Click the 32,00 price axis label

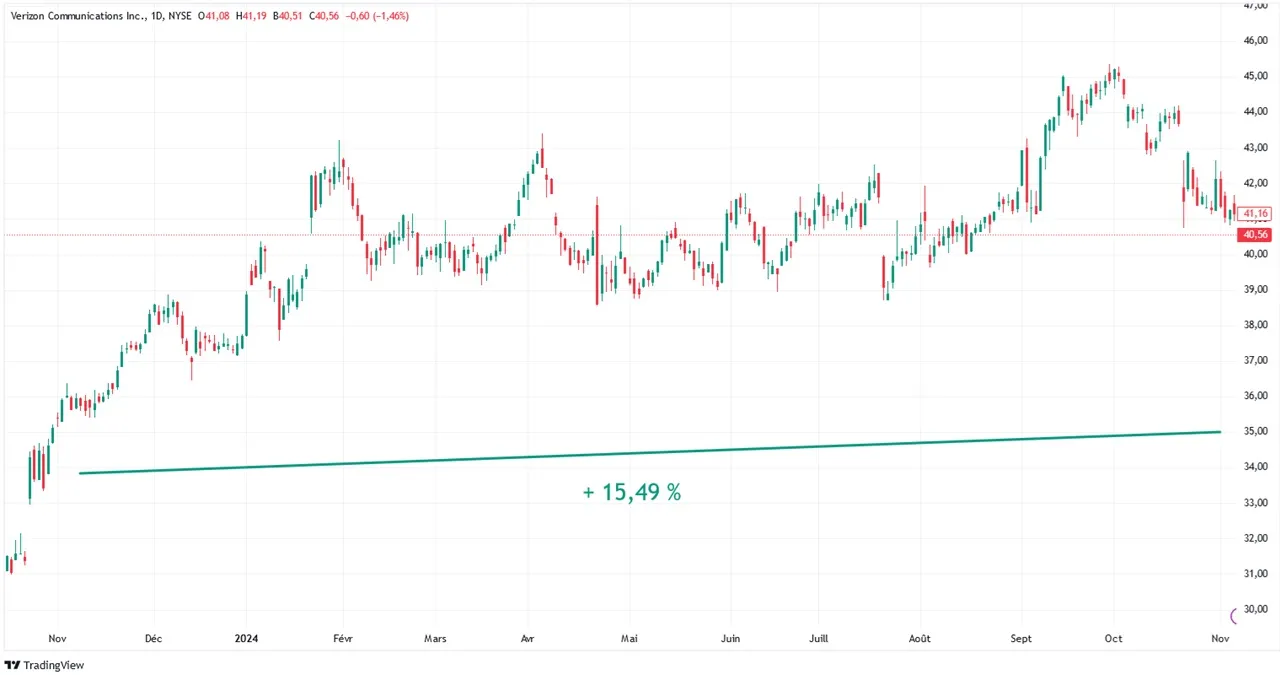pos(1256,538)
